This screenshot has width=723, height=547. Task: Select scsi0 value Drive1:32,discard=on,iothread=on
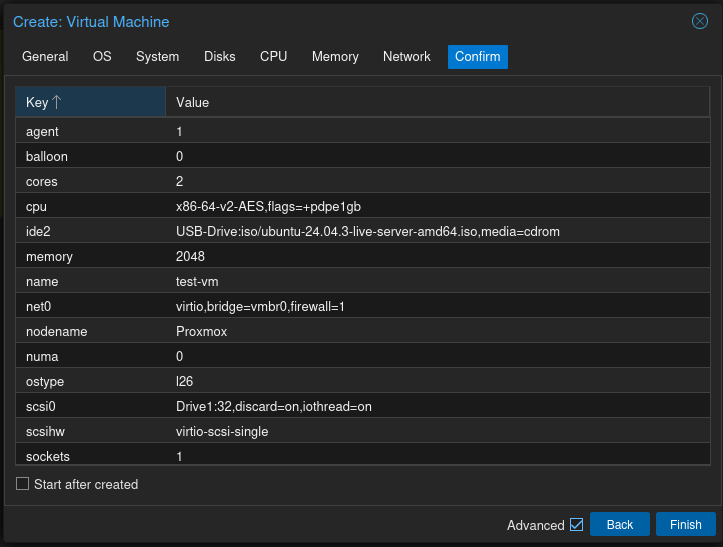pos(273,406)
